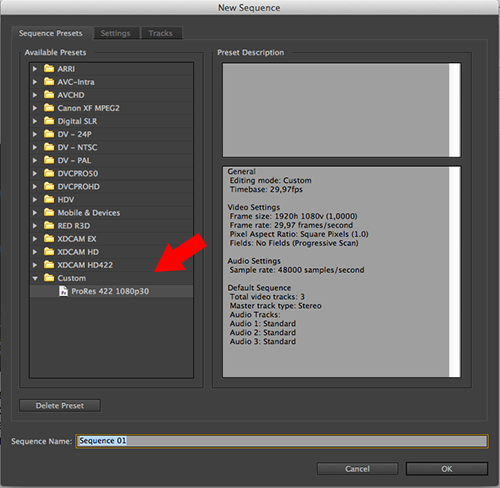This screenshot has height=488, width=500.
Task: Expand the AVCHD disclosure triangle
Action: 35,95
